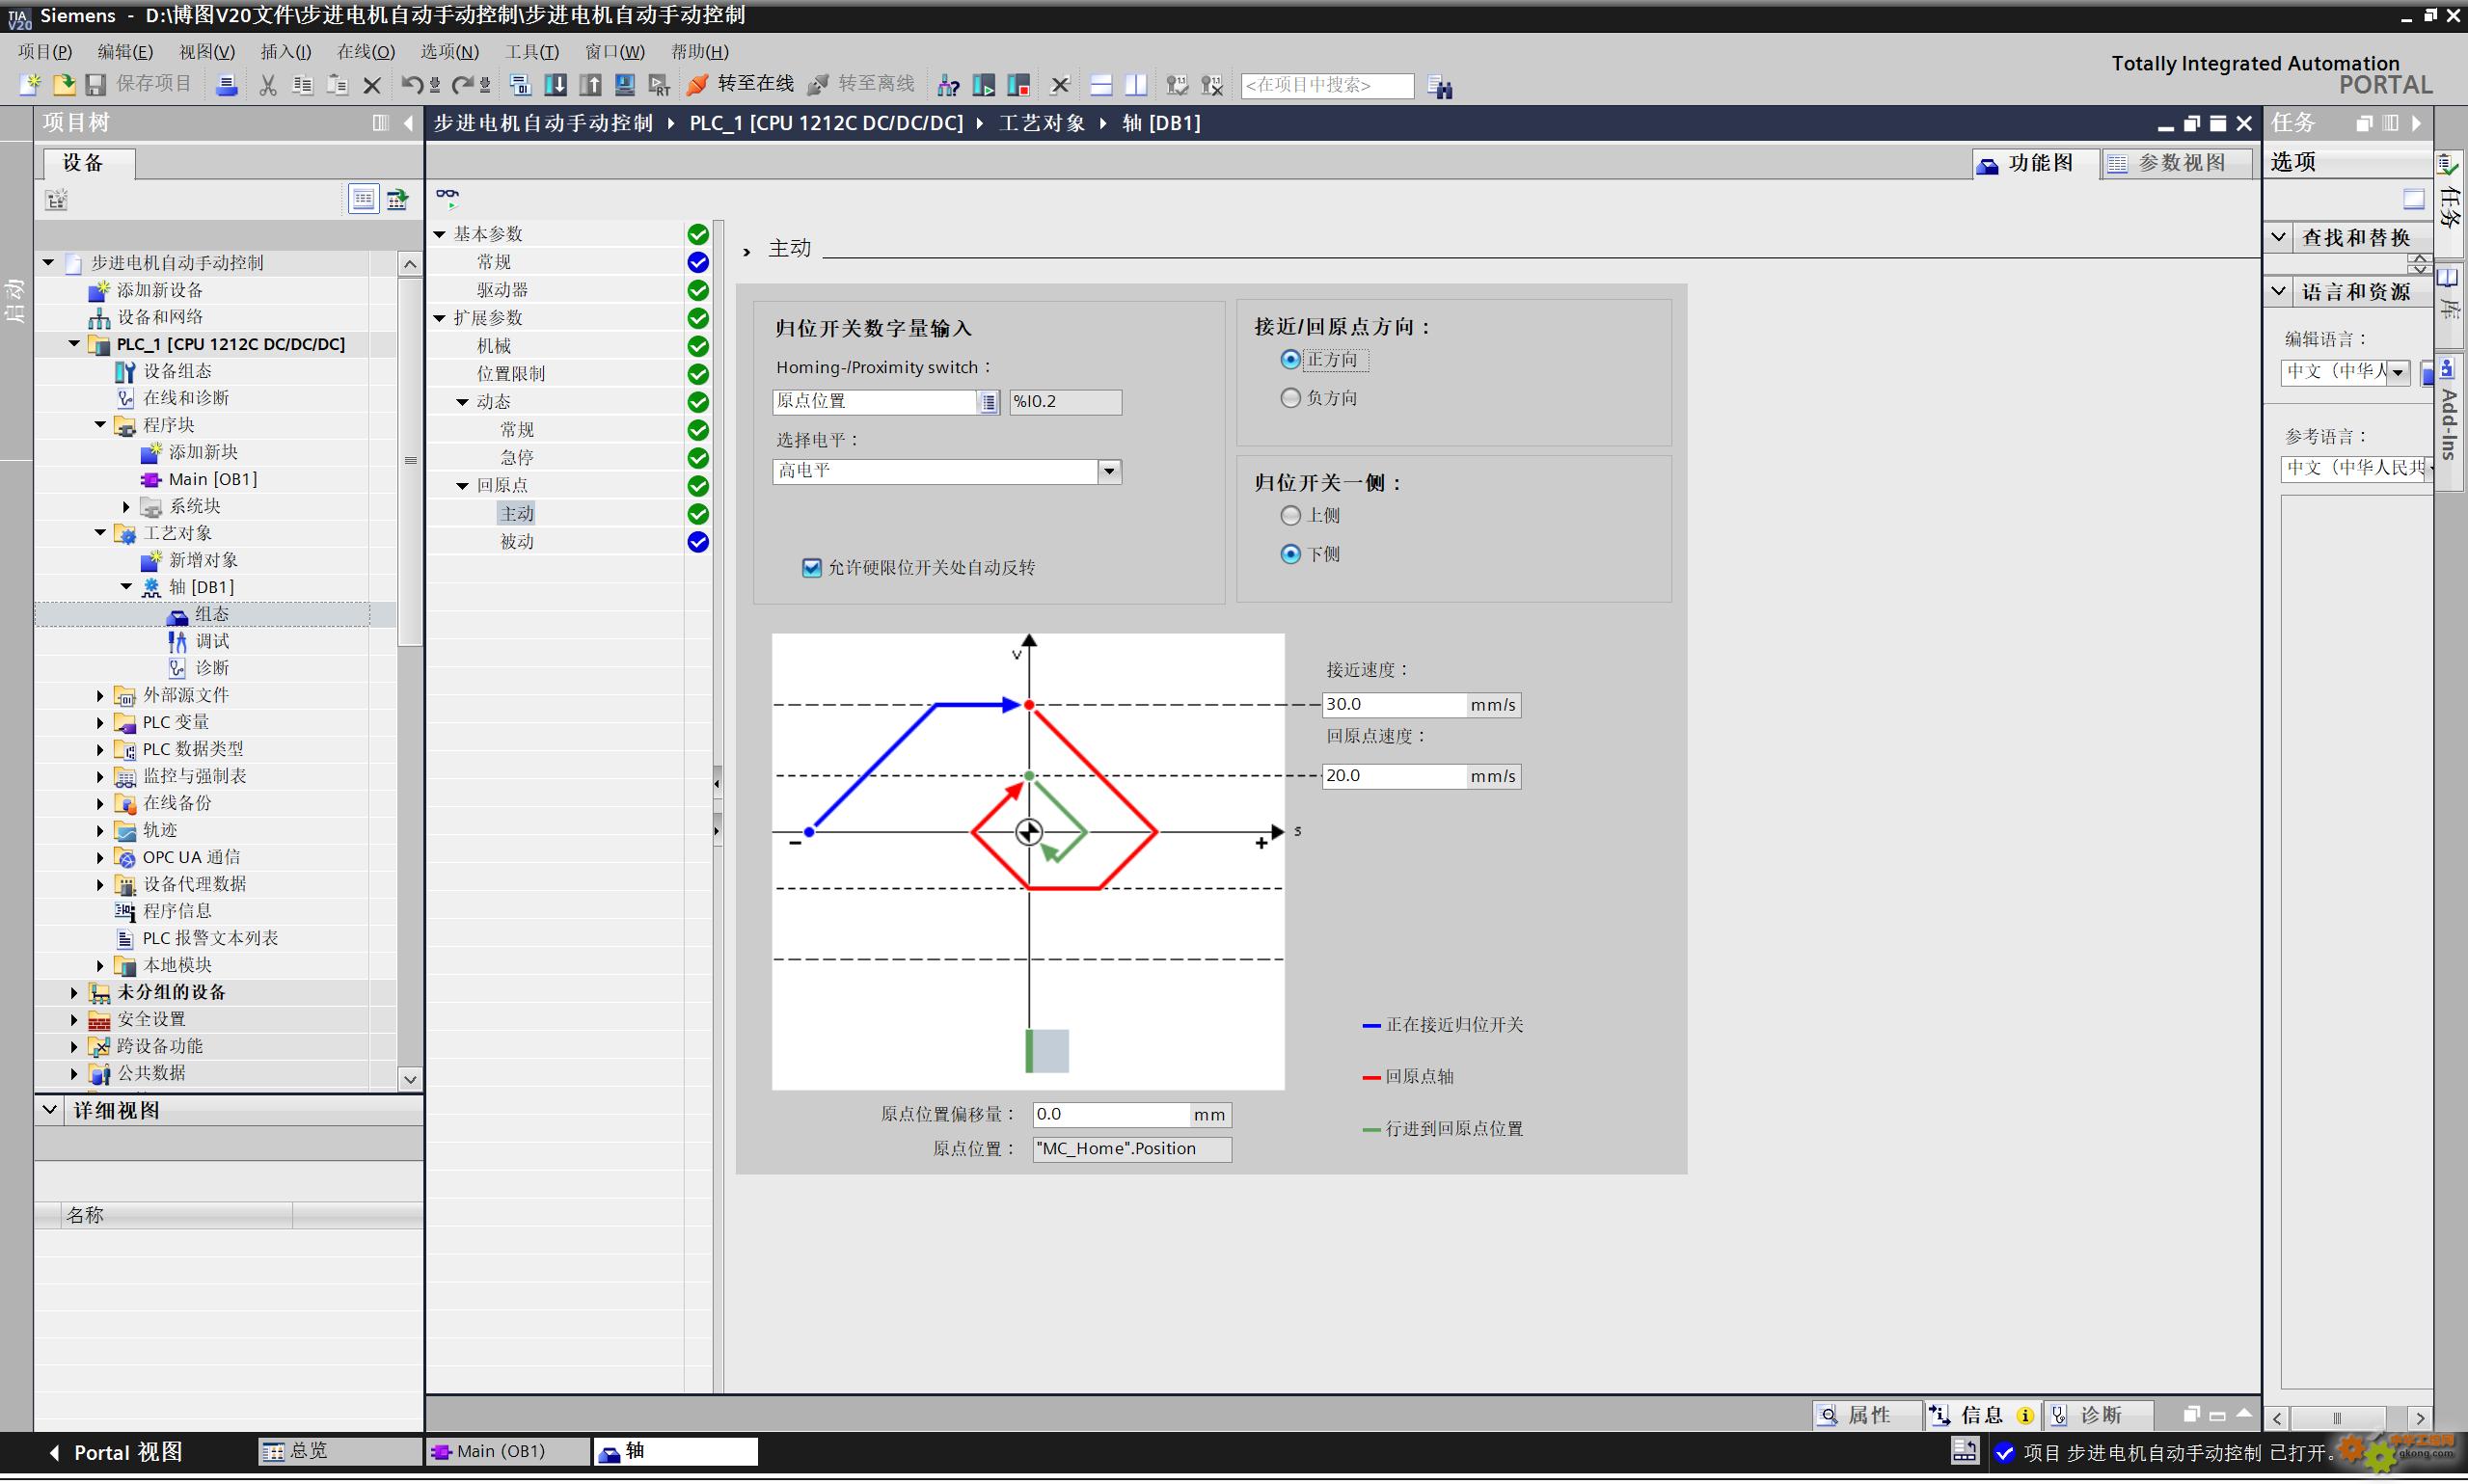Collapse the 详细视图 panel

click(x=49, y=1110)
